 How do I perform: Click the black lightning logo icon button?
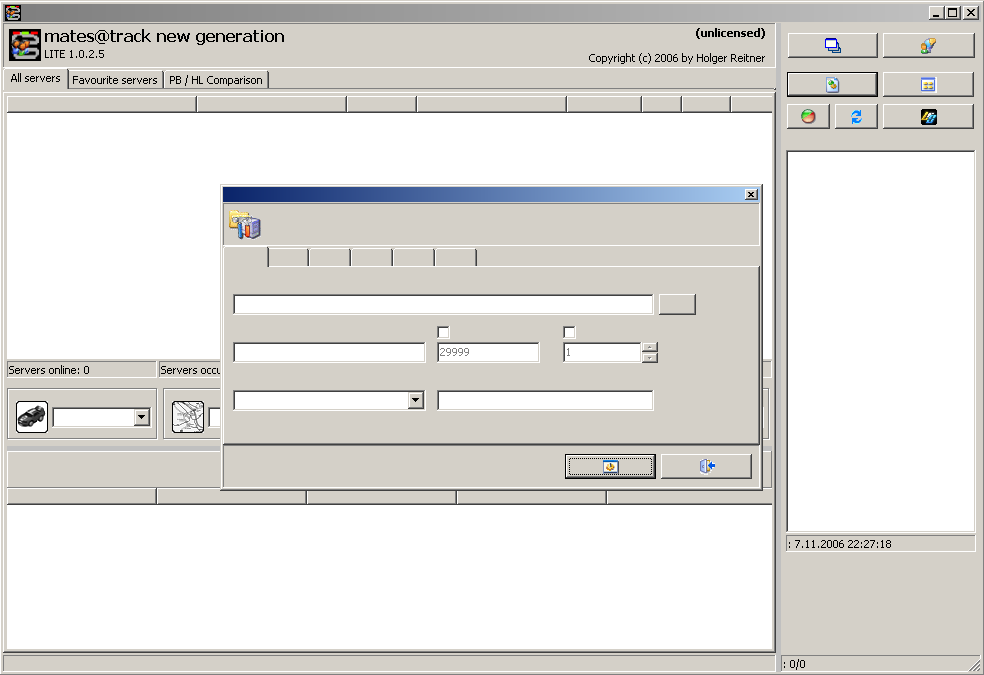tap(928, 117)
